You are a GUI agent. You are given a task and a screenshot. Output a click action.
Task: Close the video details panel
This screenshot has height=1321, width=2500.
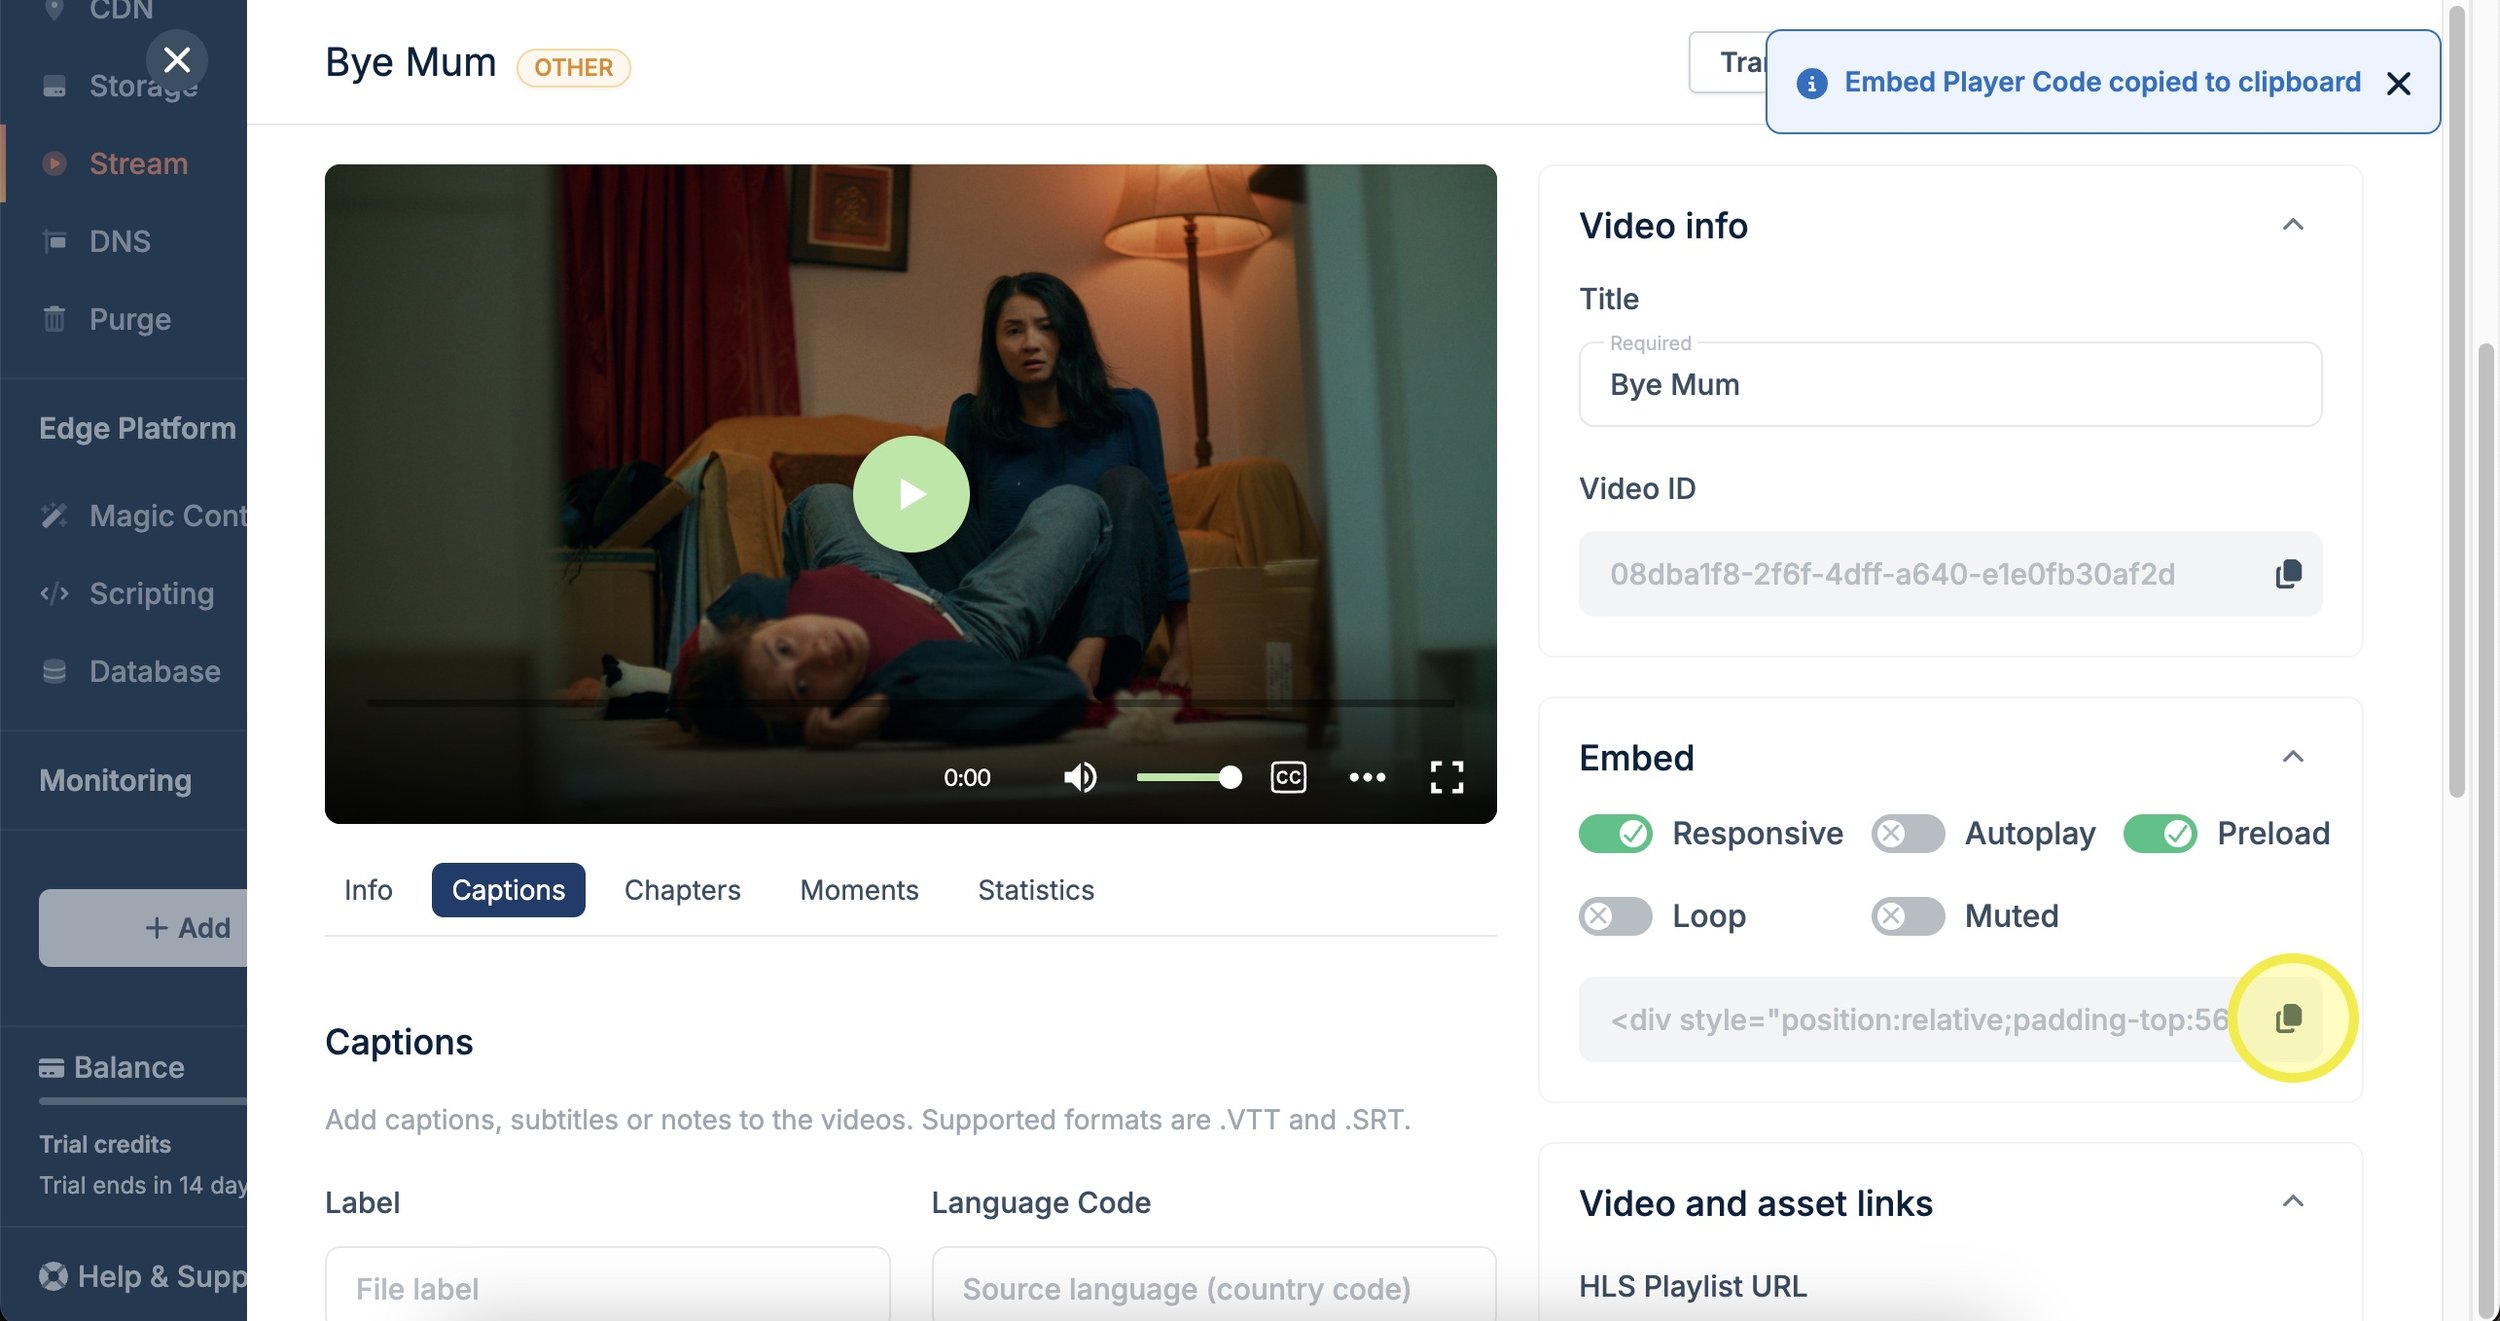[x=177, y=60]
